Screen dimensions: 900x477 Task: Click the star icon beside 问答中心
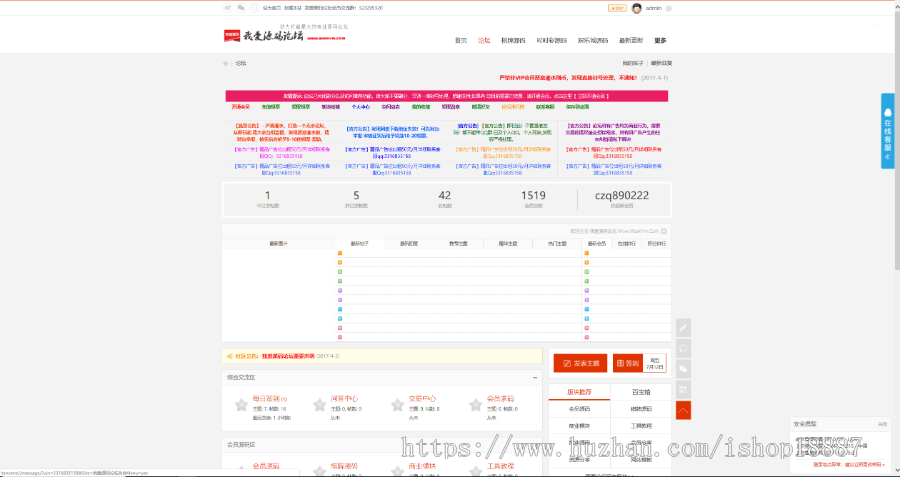point(319,405)
